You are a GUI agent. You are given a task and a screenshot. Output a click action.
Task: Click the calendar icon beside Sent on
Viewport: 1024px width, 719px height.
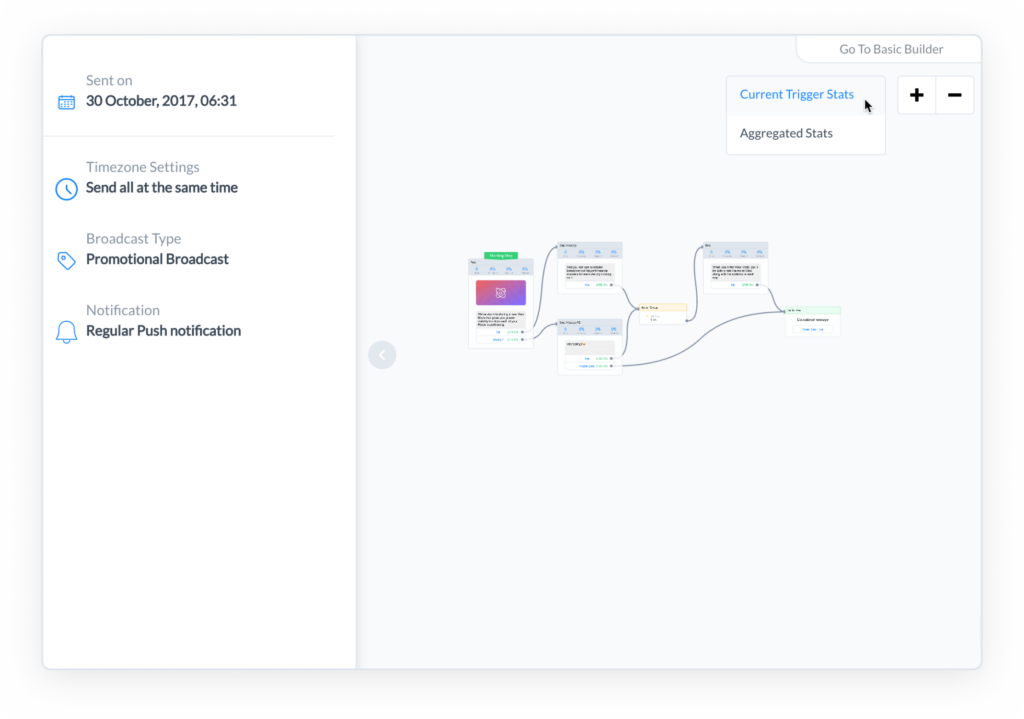[66, 101]
